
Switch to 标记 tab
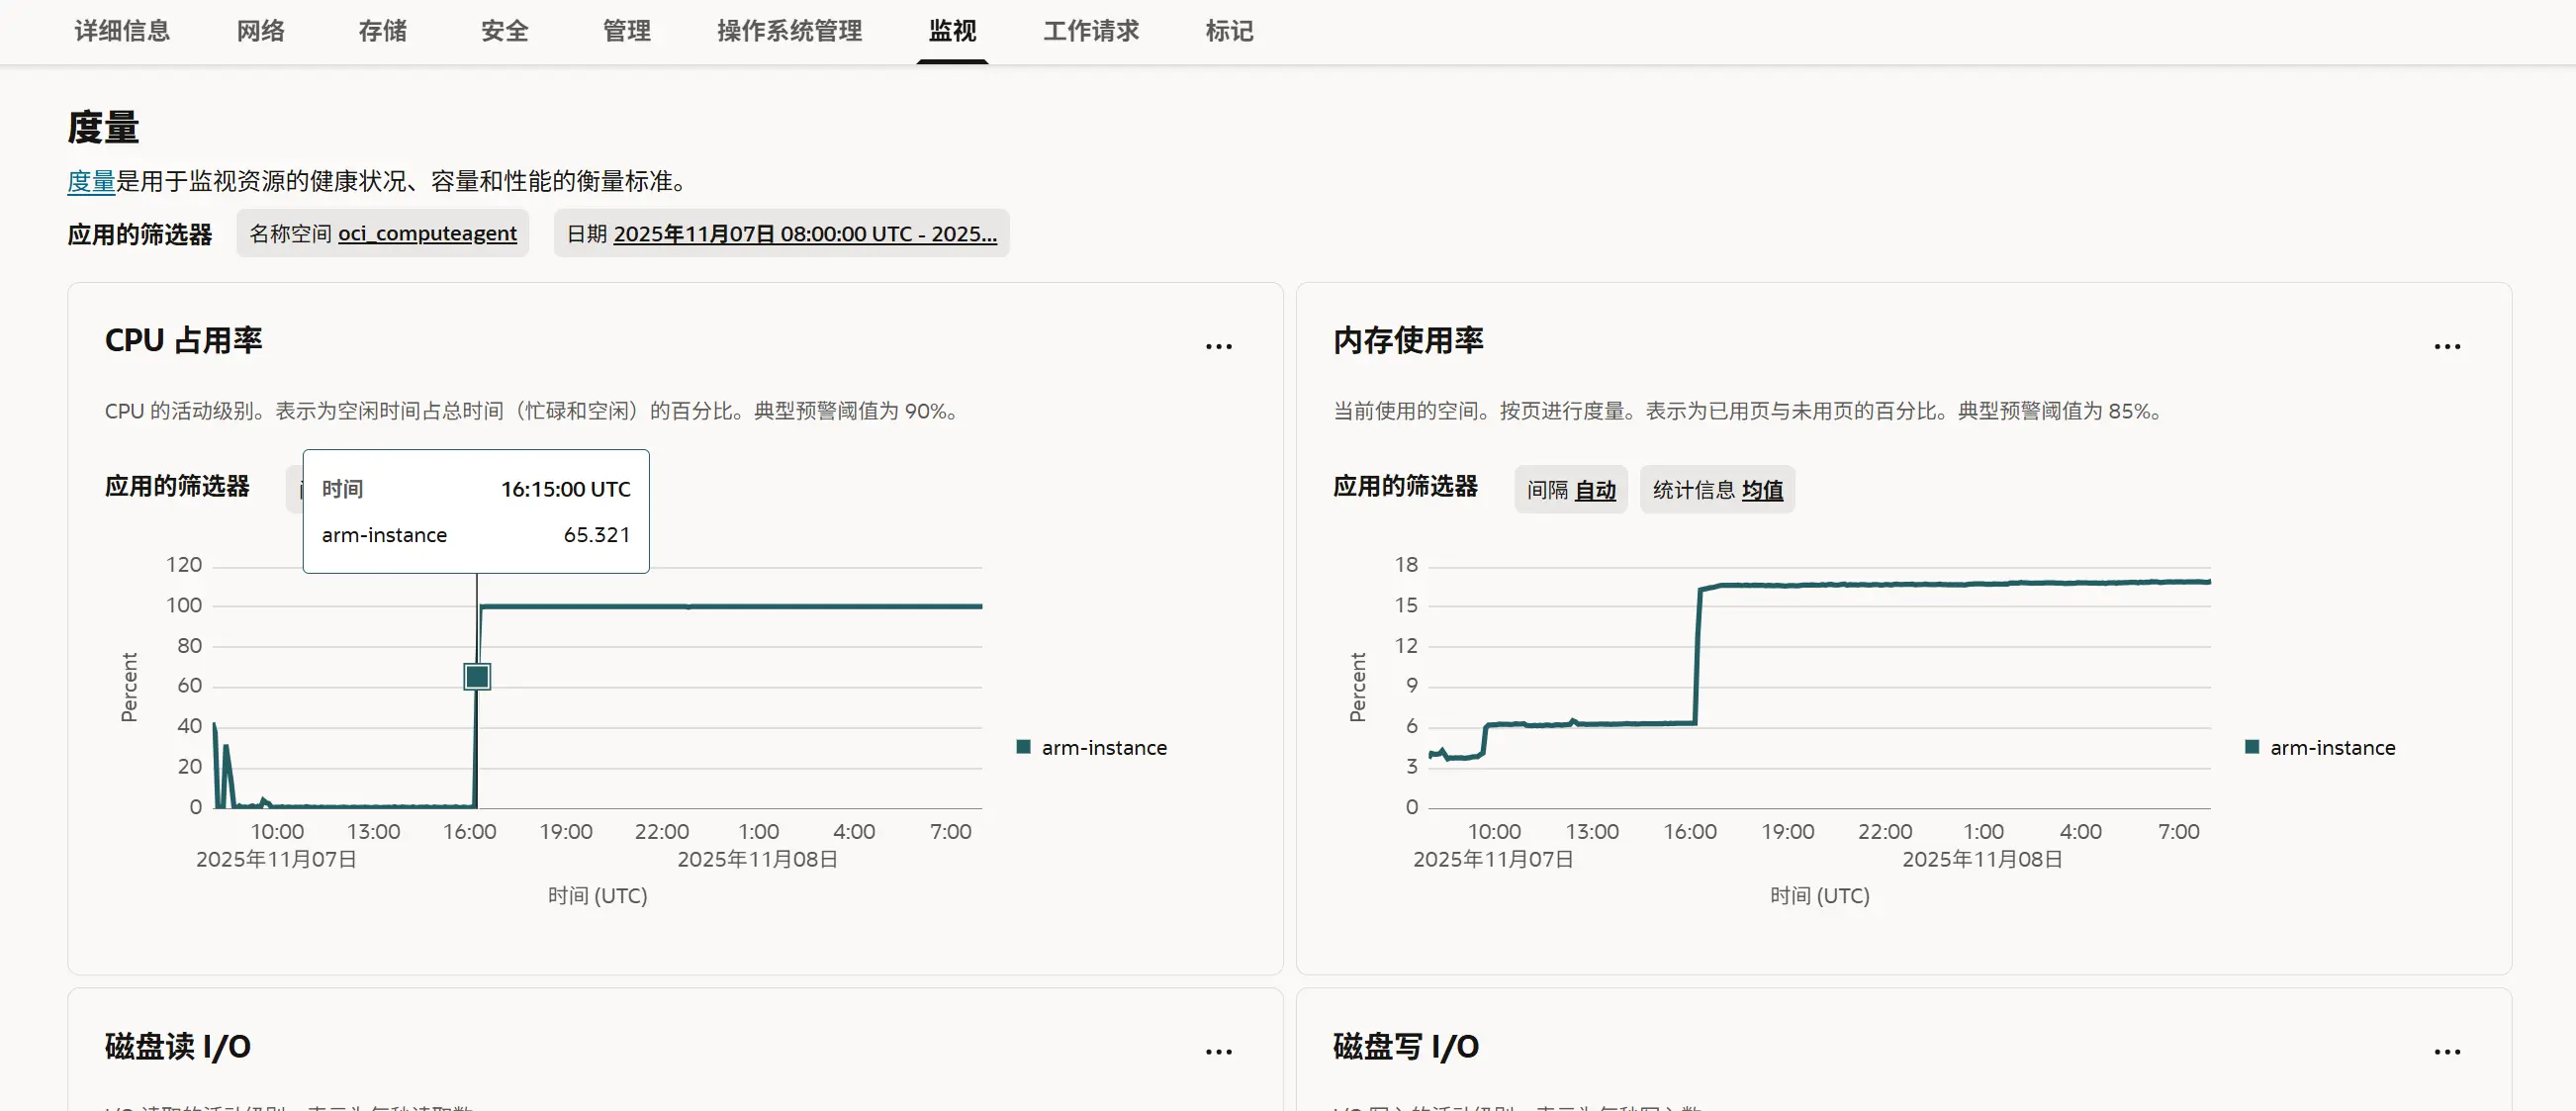[1229, 31]
